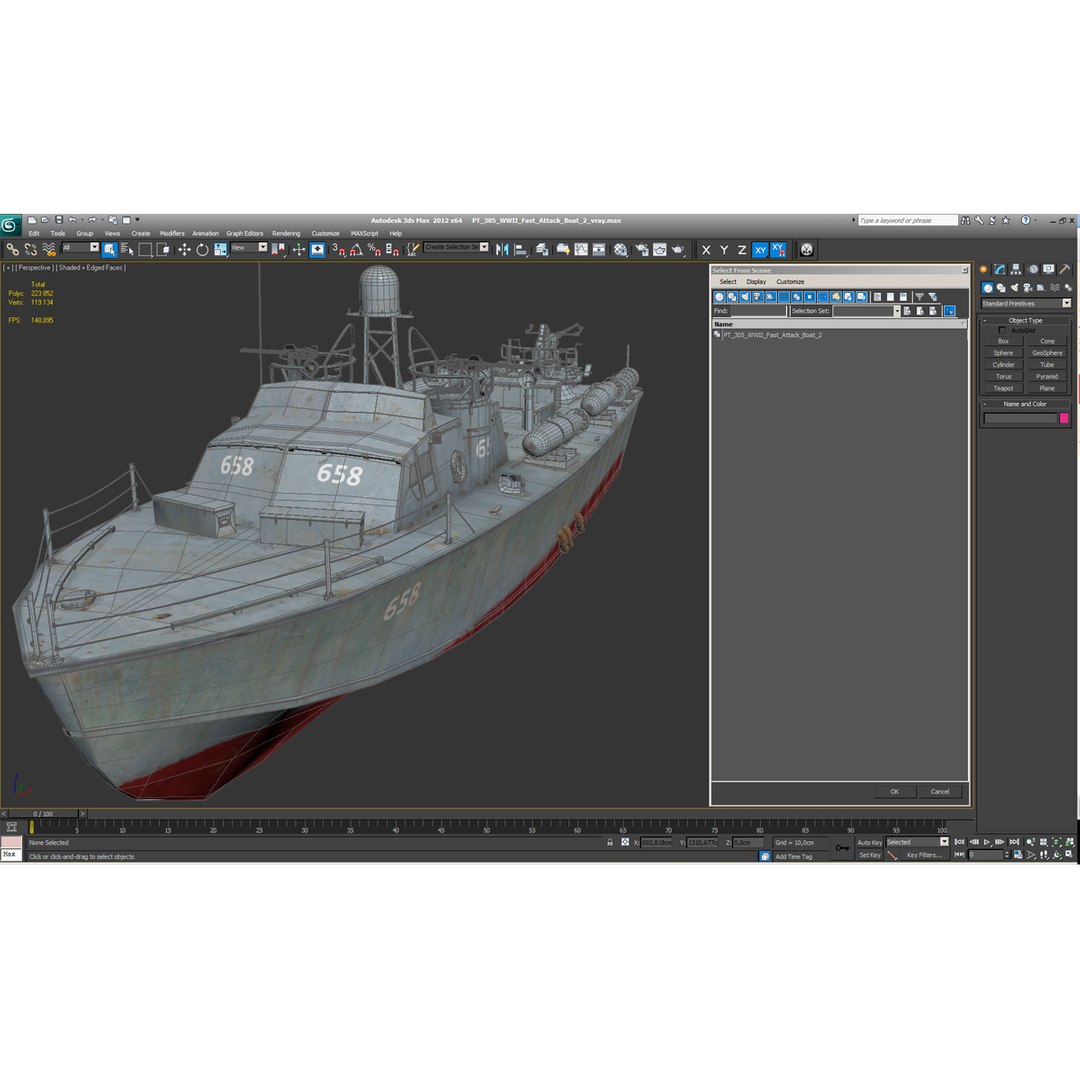Open the Selection Filter 'All' dropdown
The height and width of the screenshot is (1080, 1080).
81,247
